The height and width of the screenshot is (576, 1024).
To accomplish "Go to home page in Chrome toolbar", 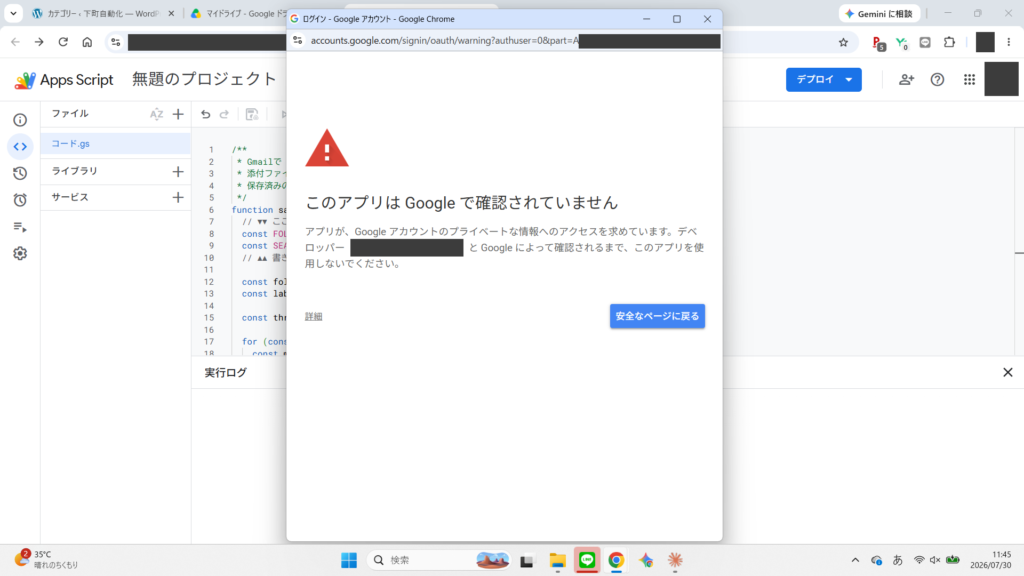I will (x=87, y=42).
